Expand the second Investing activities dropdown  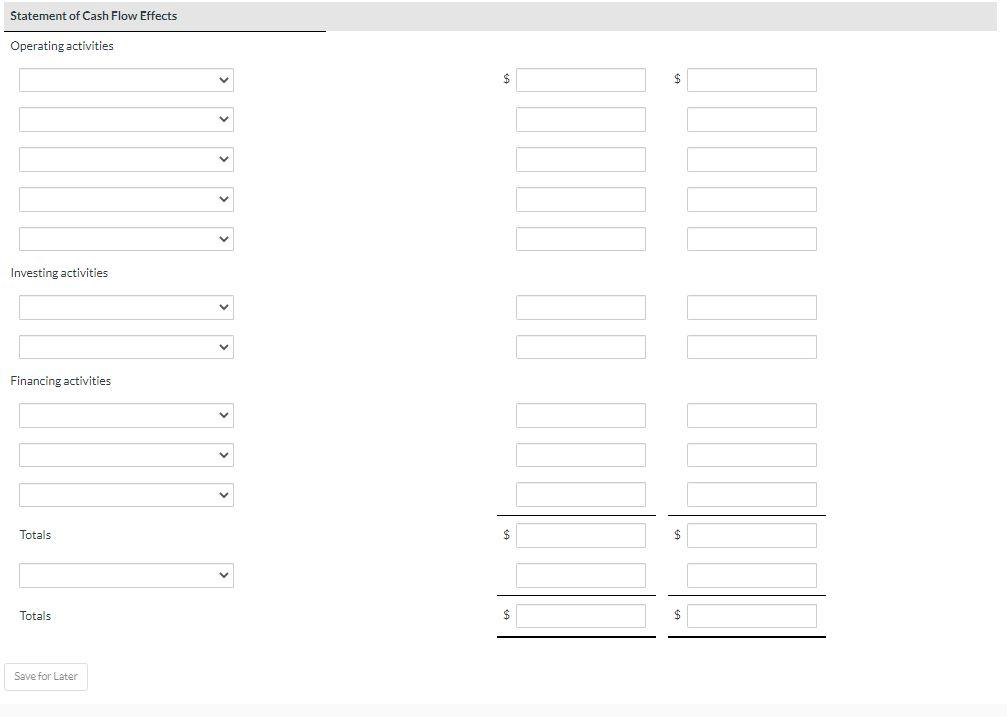(x=126, y=347)
